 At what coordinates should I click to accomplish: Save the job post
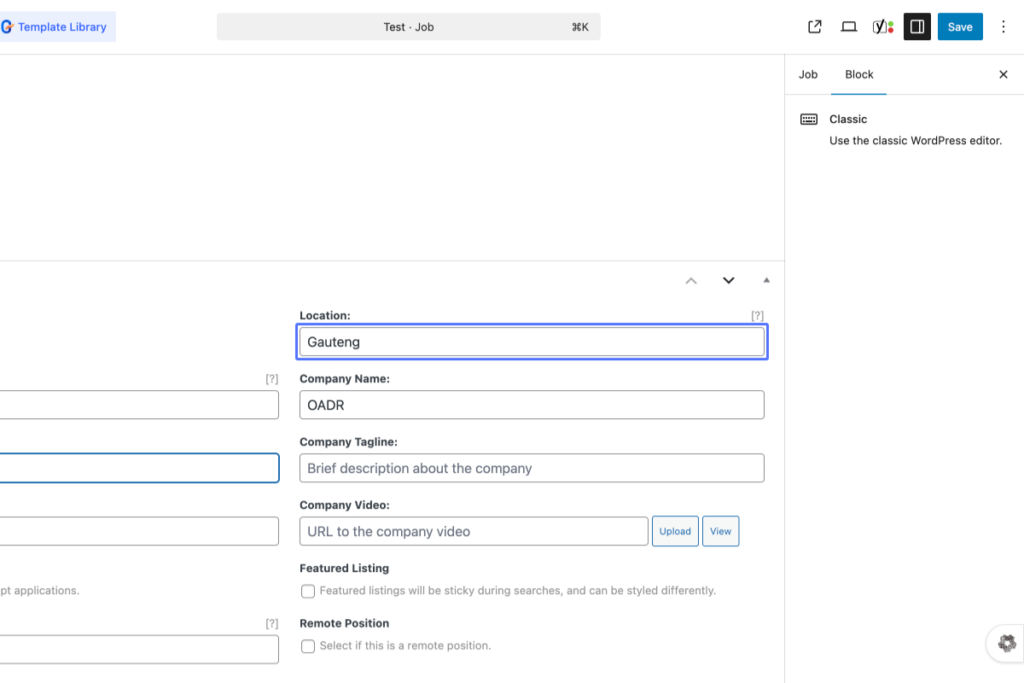pos(960,27)
